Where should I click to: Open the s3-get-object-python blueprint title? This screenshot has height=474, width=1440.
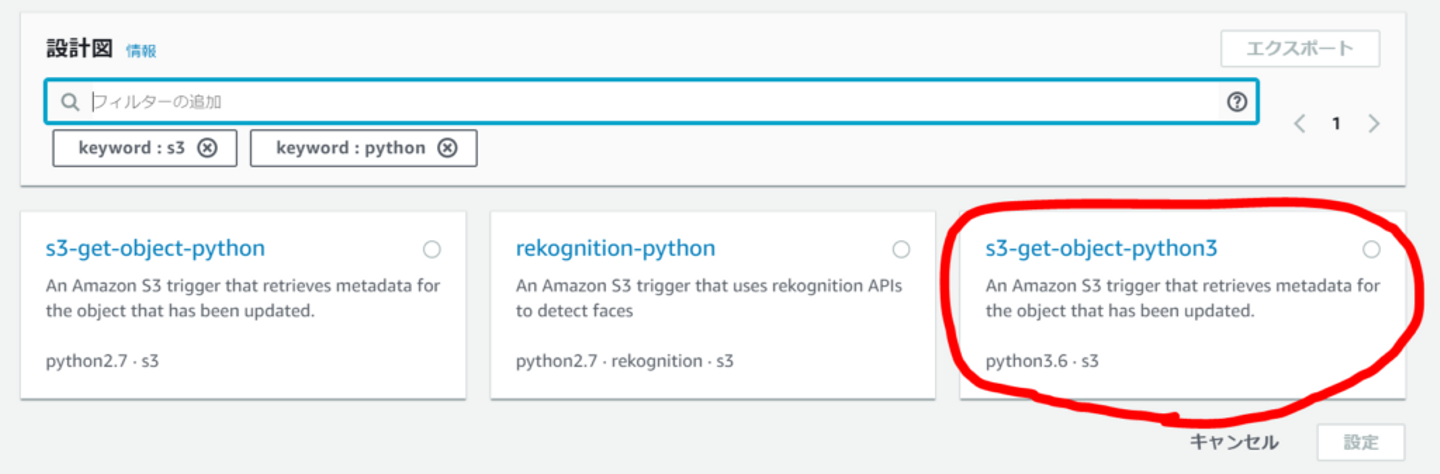(155, 248)
